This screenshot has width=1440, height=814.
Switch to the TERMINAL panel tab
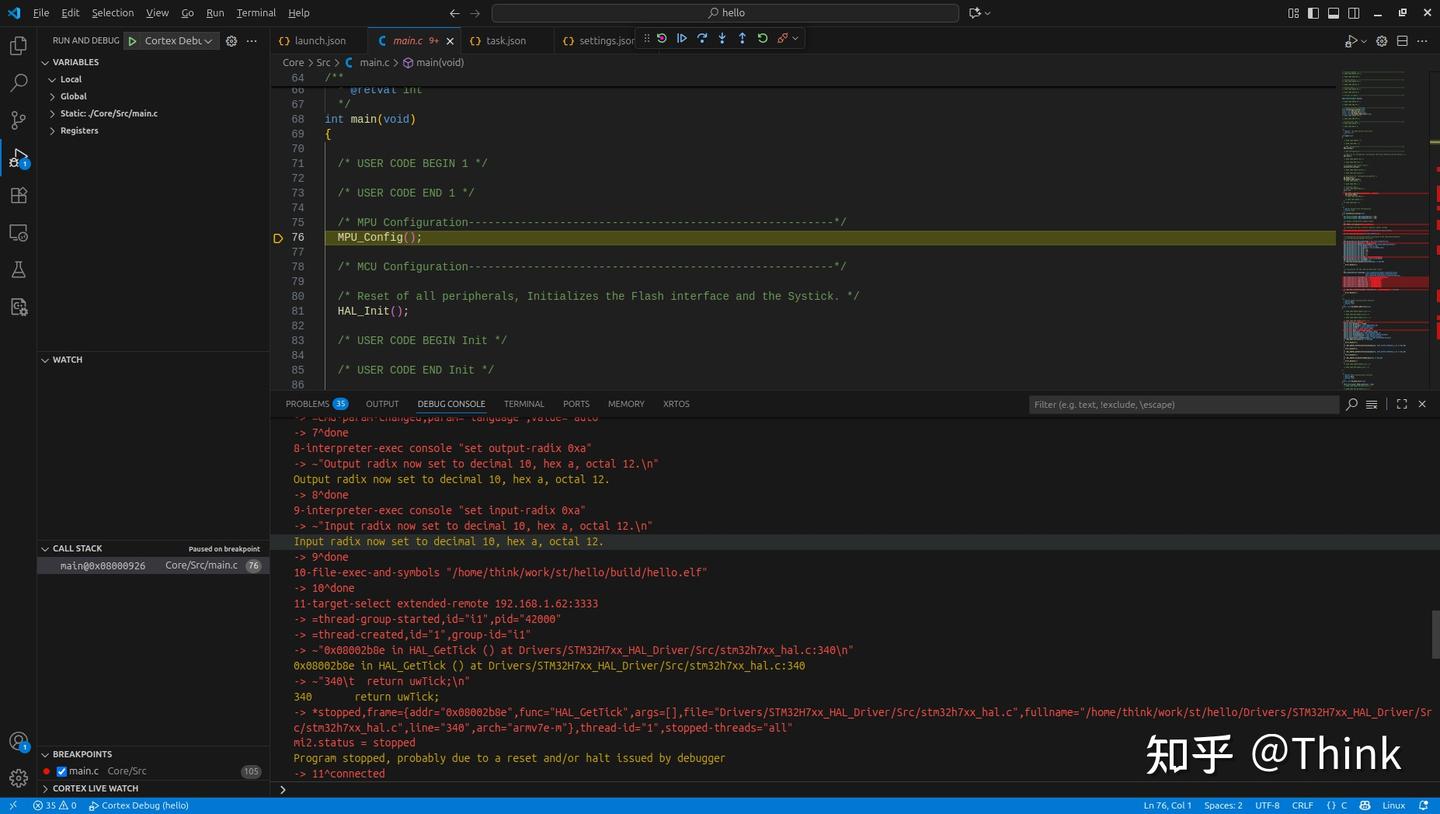[524, 404]
